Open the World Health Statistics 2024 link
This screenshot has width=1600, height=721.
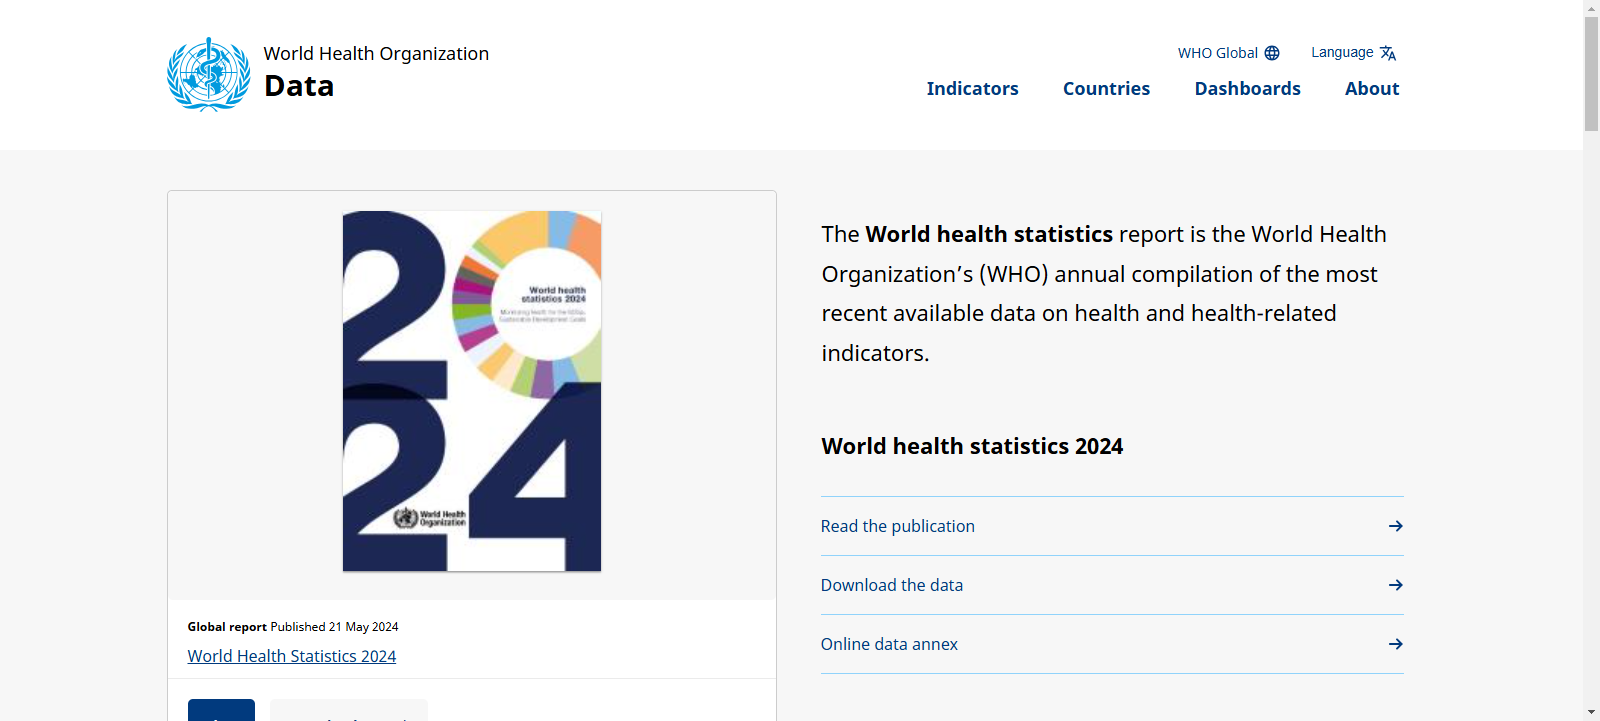[x=292, y=656]
